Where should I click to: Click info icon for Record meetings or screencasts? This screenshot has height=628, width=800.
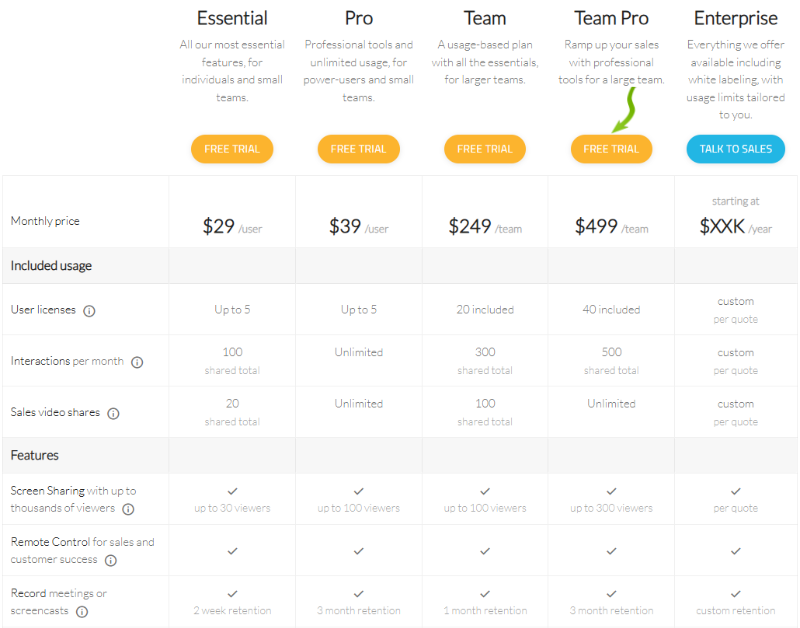(x=82, y=611)
